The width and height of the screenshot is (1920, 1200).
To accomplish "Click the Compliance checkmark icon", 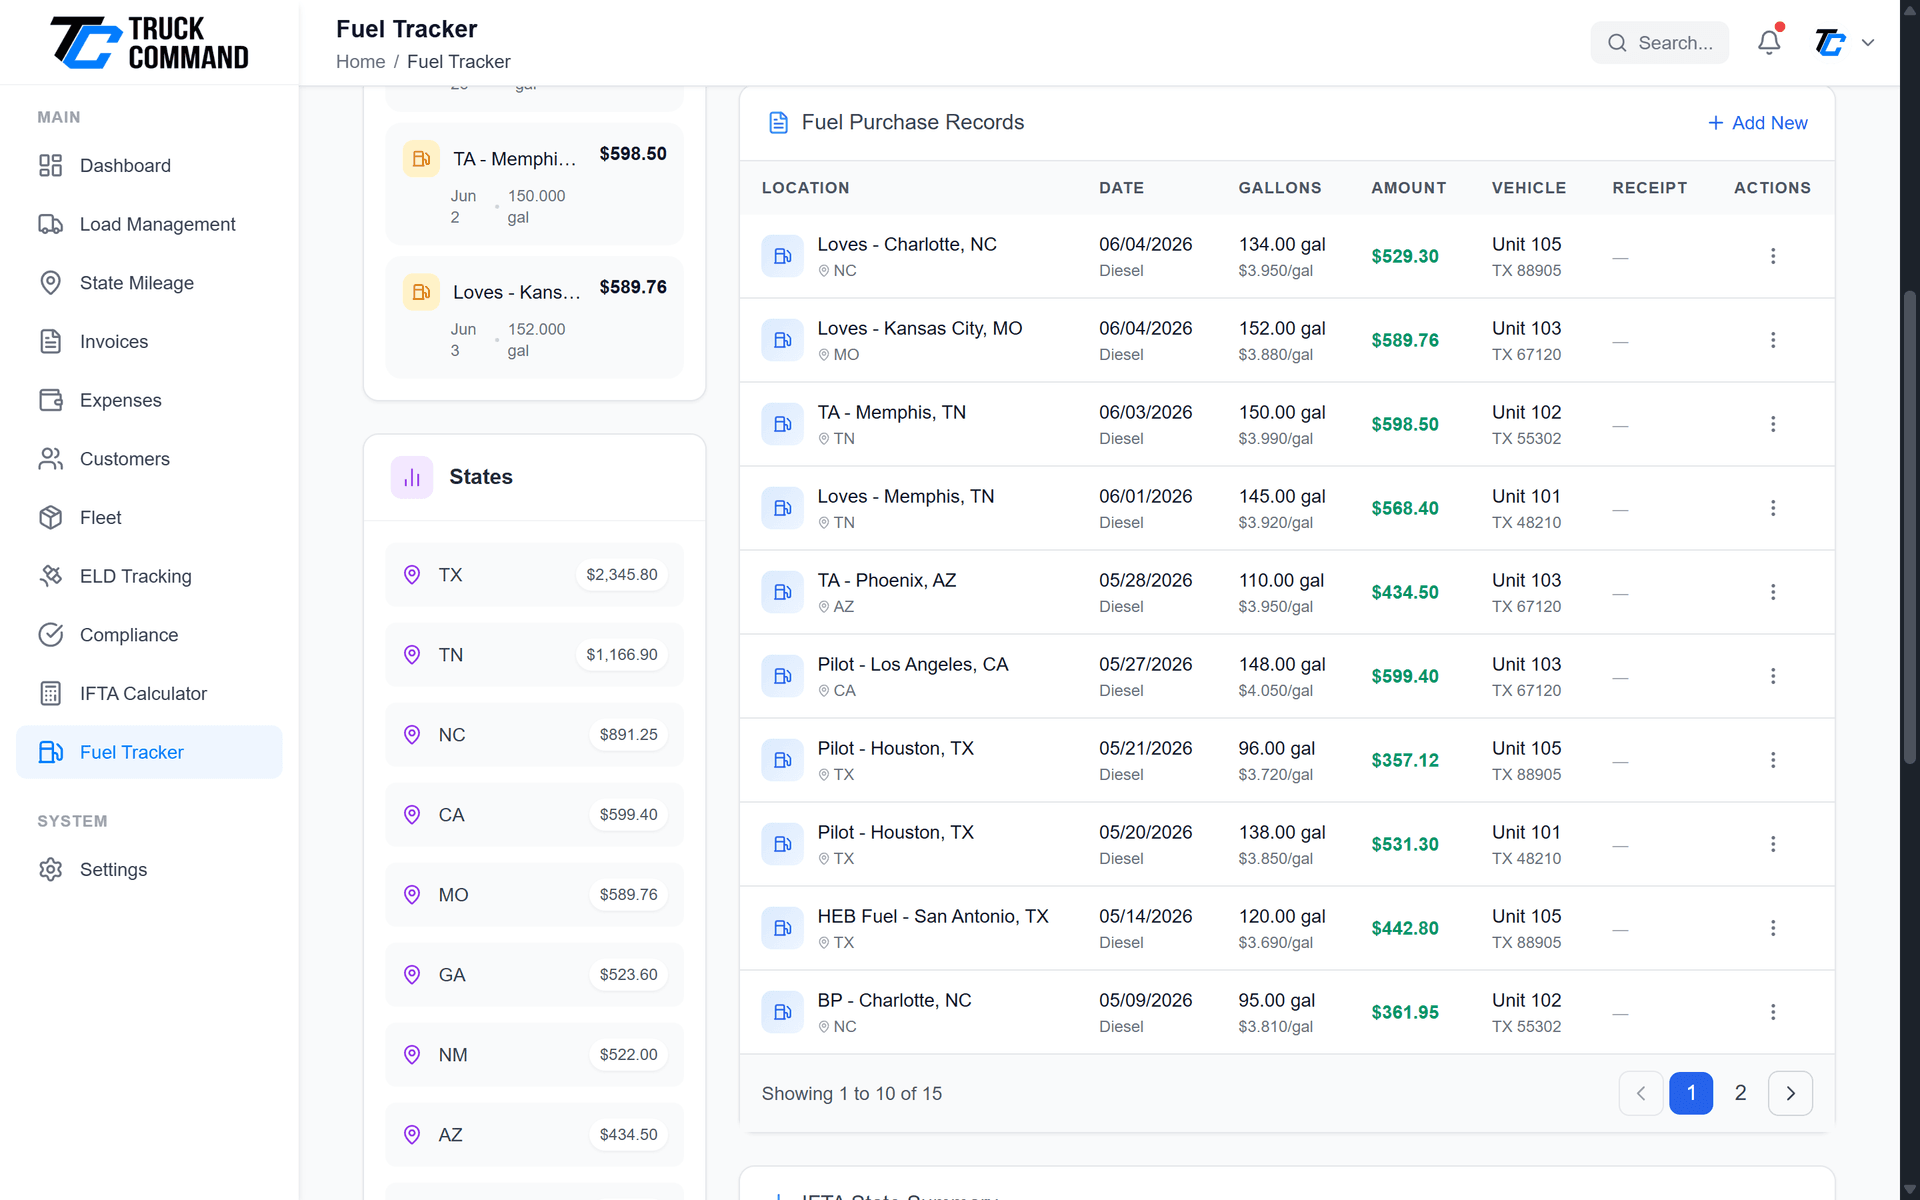I will coord(51,635).
